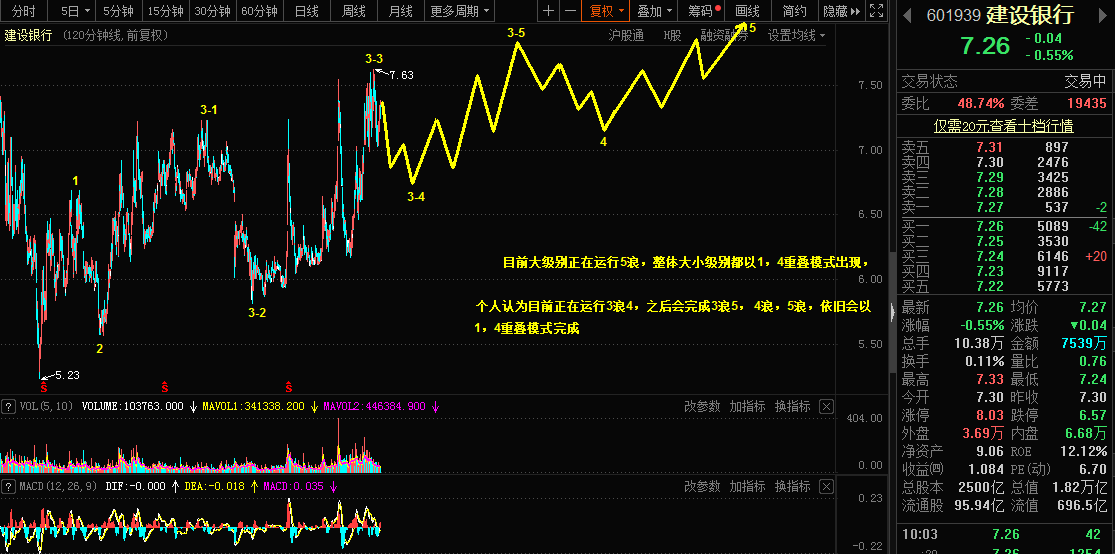The height and width of the screenshot is (554, 1115).
Task: Click the 601939 建设银行 stock title
Action: coord(1001,15)
